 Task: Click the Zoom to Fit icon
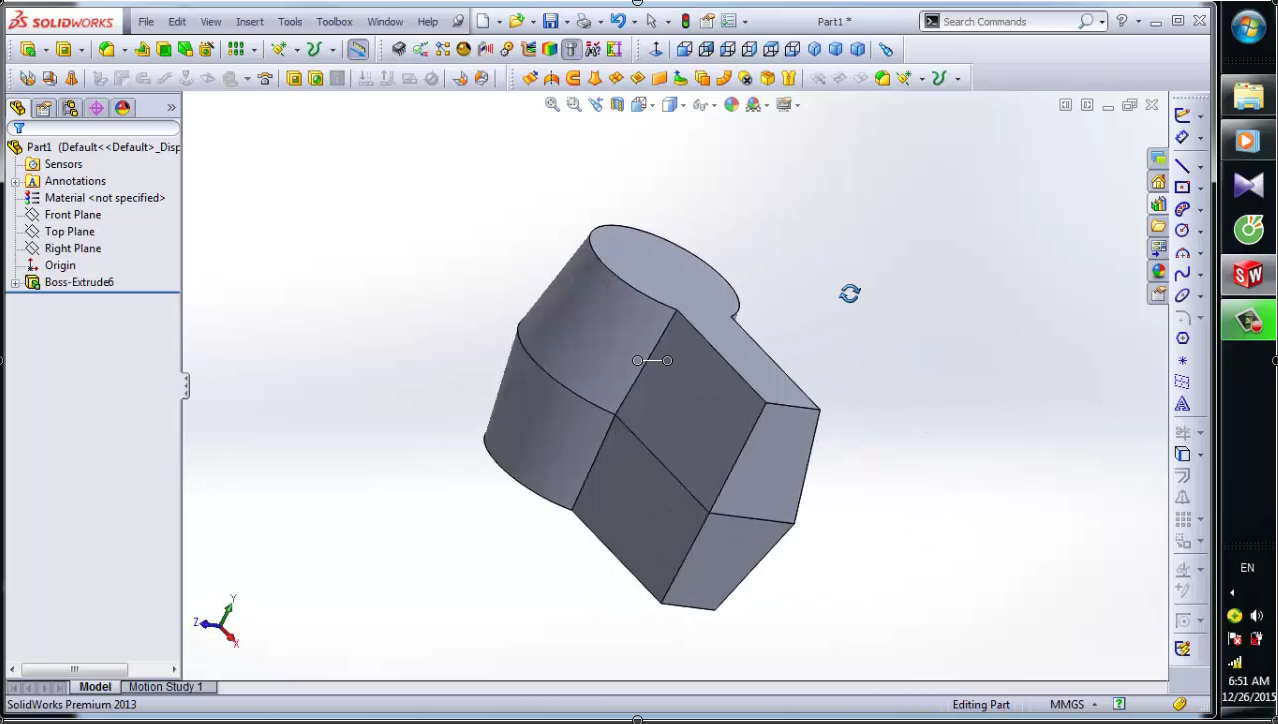click(553, 104)
